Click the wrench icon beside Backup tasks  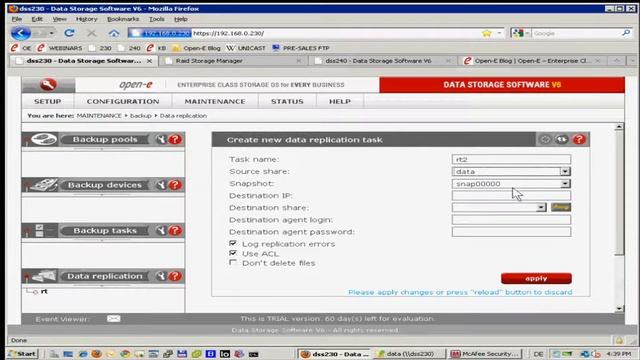pos(161,231)
